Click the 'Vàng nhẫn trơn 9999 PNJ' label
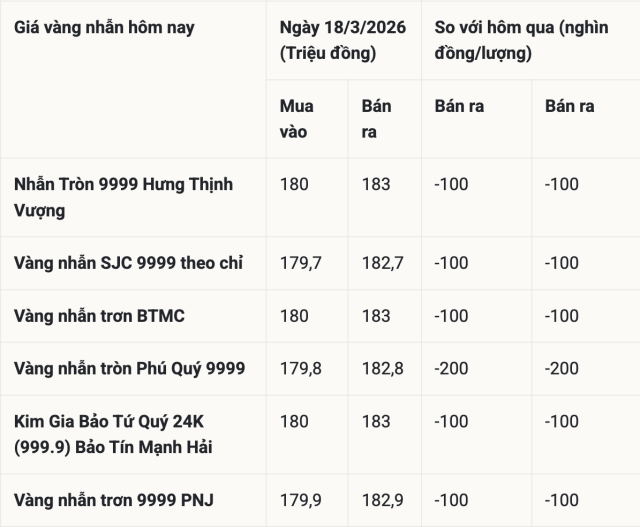Viewport: 640px width, 527px height. [x=114, y=500]
